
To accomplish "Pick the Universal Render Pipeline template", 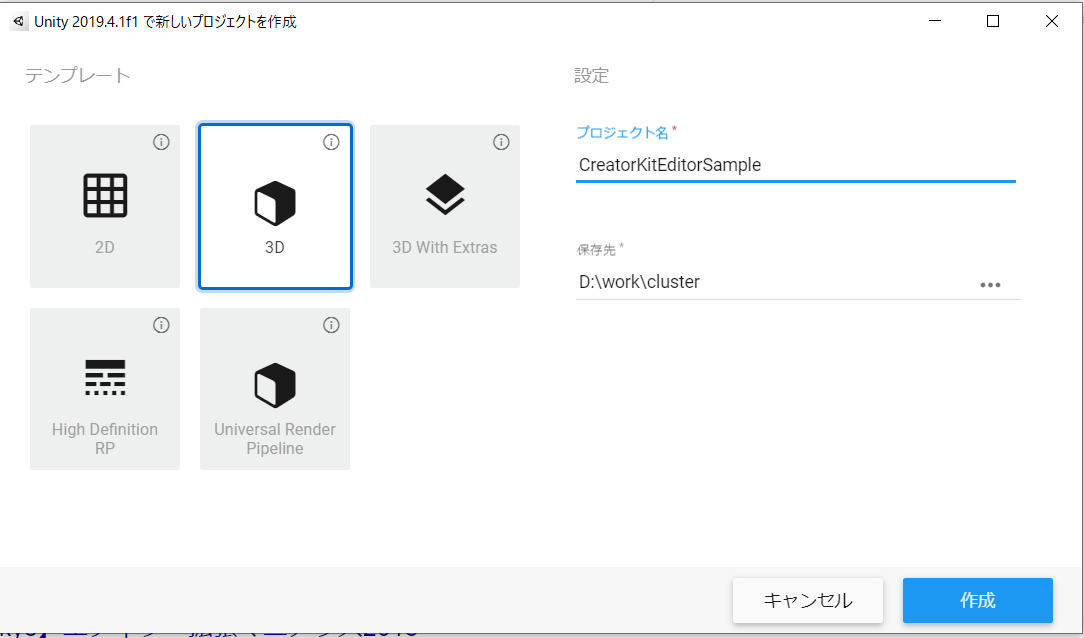I will point(275,388).
